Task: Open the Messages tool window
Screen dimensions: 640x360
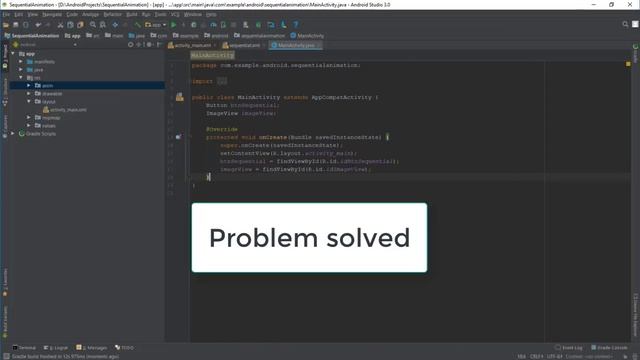Action: tap(91, 348)
